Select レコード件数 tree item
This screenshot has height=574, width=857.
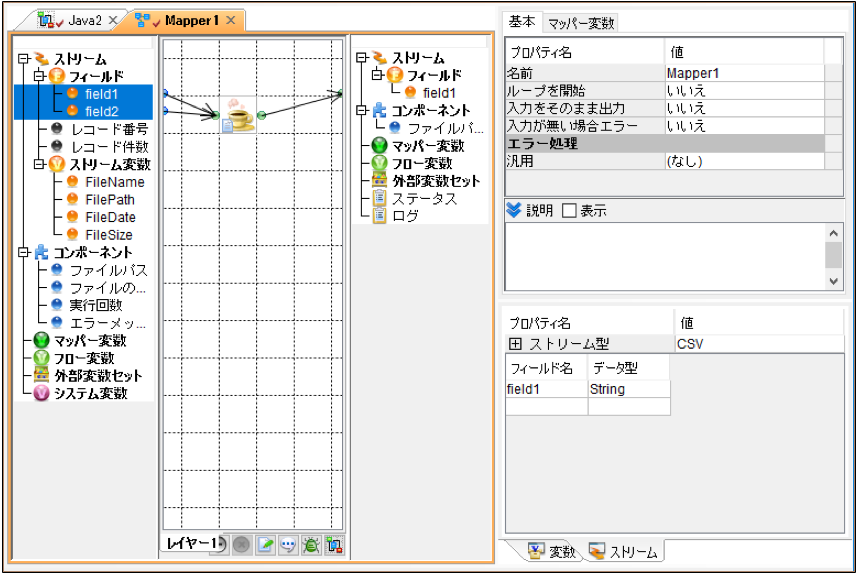pos(109,147)
